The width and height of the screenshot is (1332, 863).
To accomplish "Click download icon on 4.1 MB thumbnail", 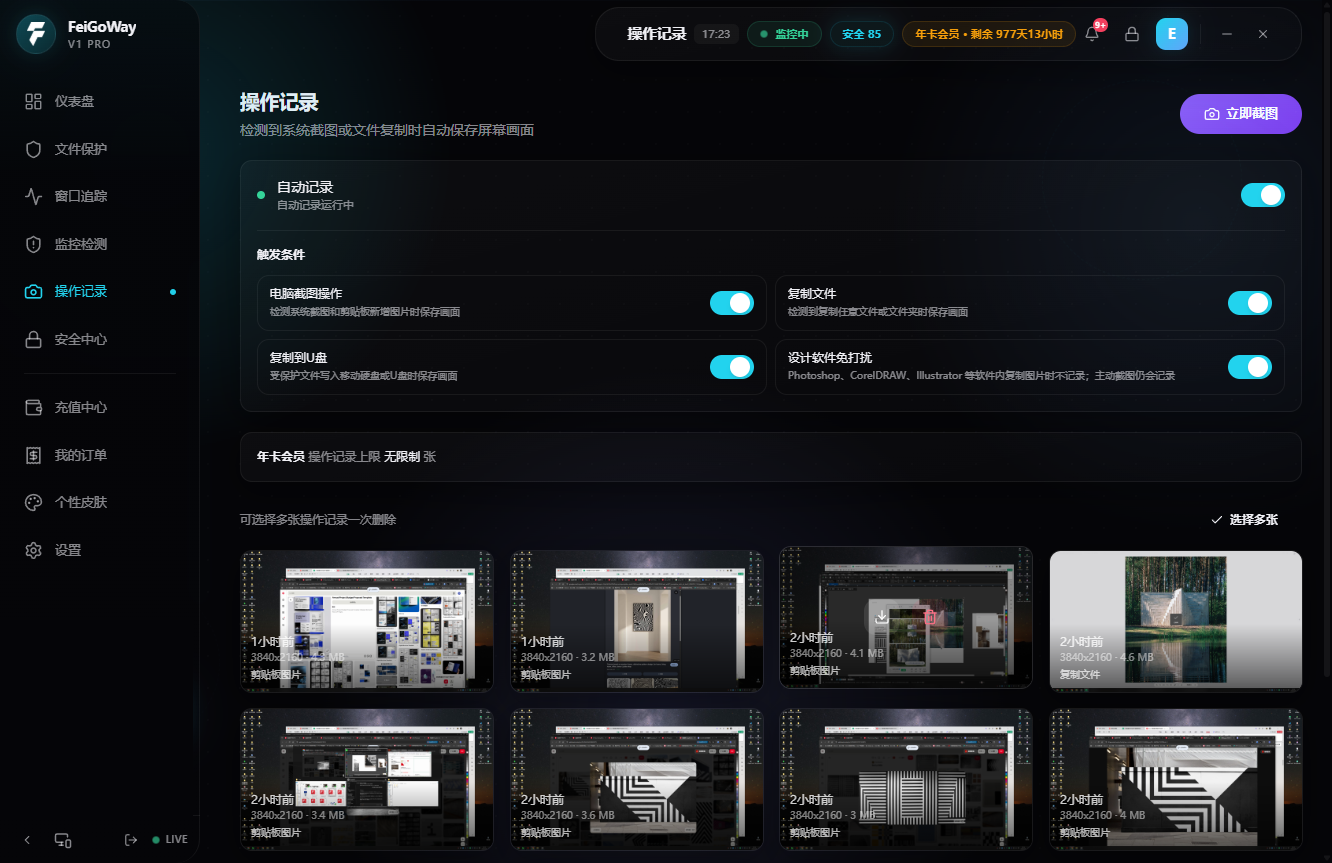I will click(882, 617).
